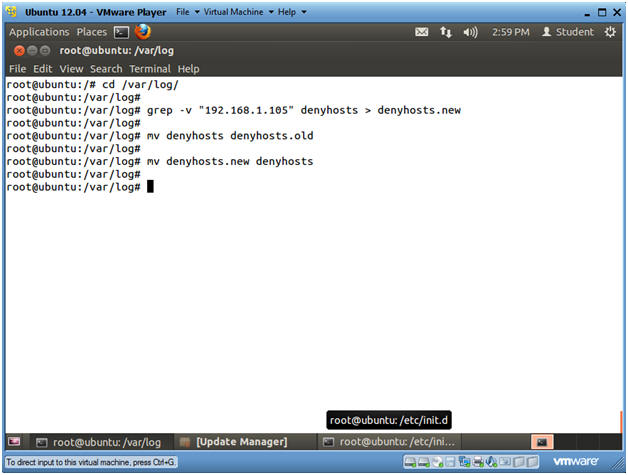Open the terminal launcher in top panel
Screen dimensions: 628x475
point(121,32)
